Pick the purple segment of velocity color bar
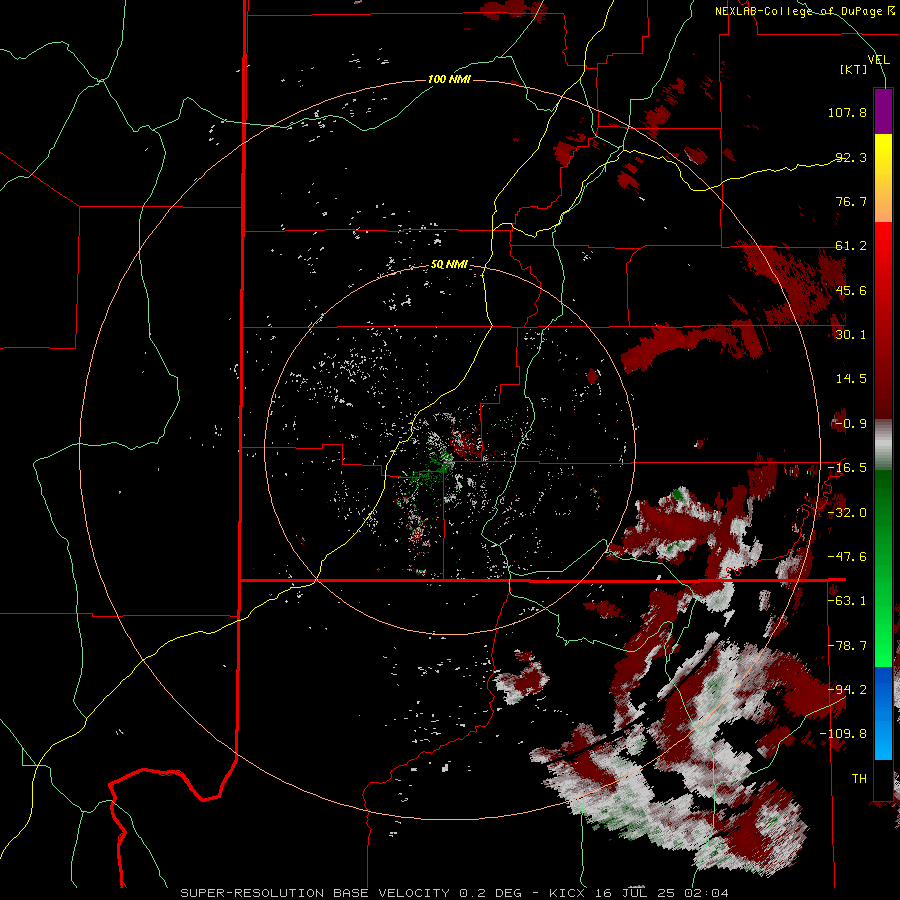The height and width of the screenshot is (900, 900). click(x=883, y=112)
